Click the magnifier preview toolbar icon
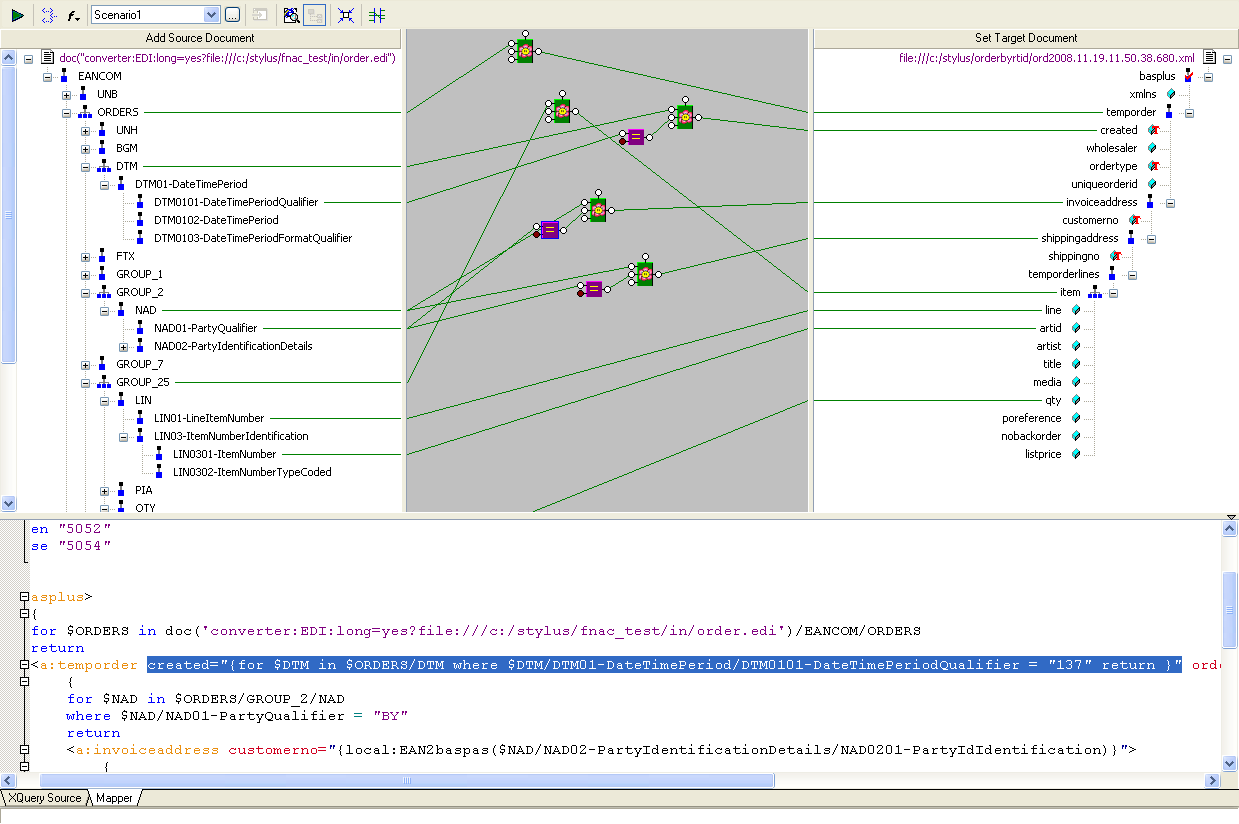 (291, 15)
